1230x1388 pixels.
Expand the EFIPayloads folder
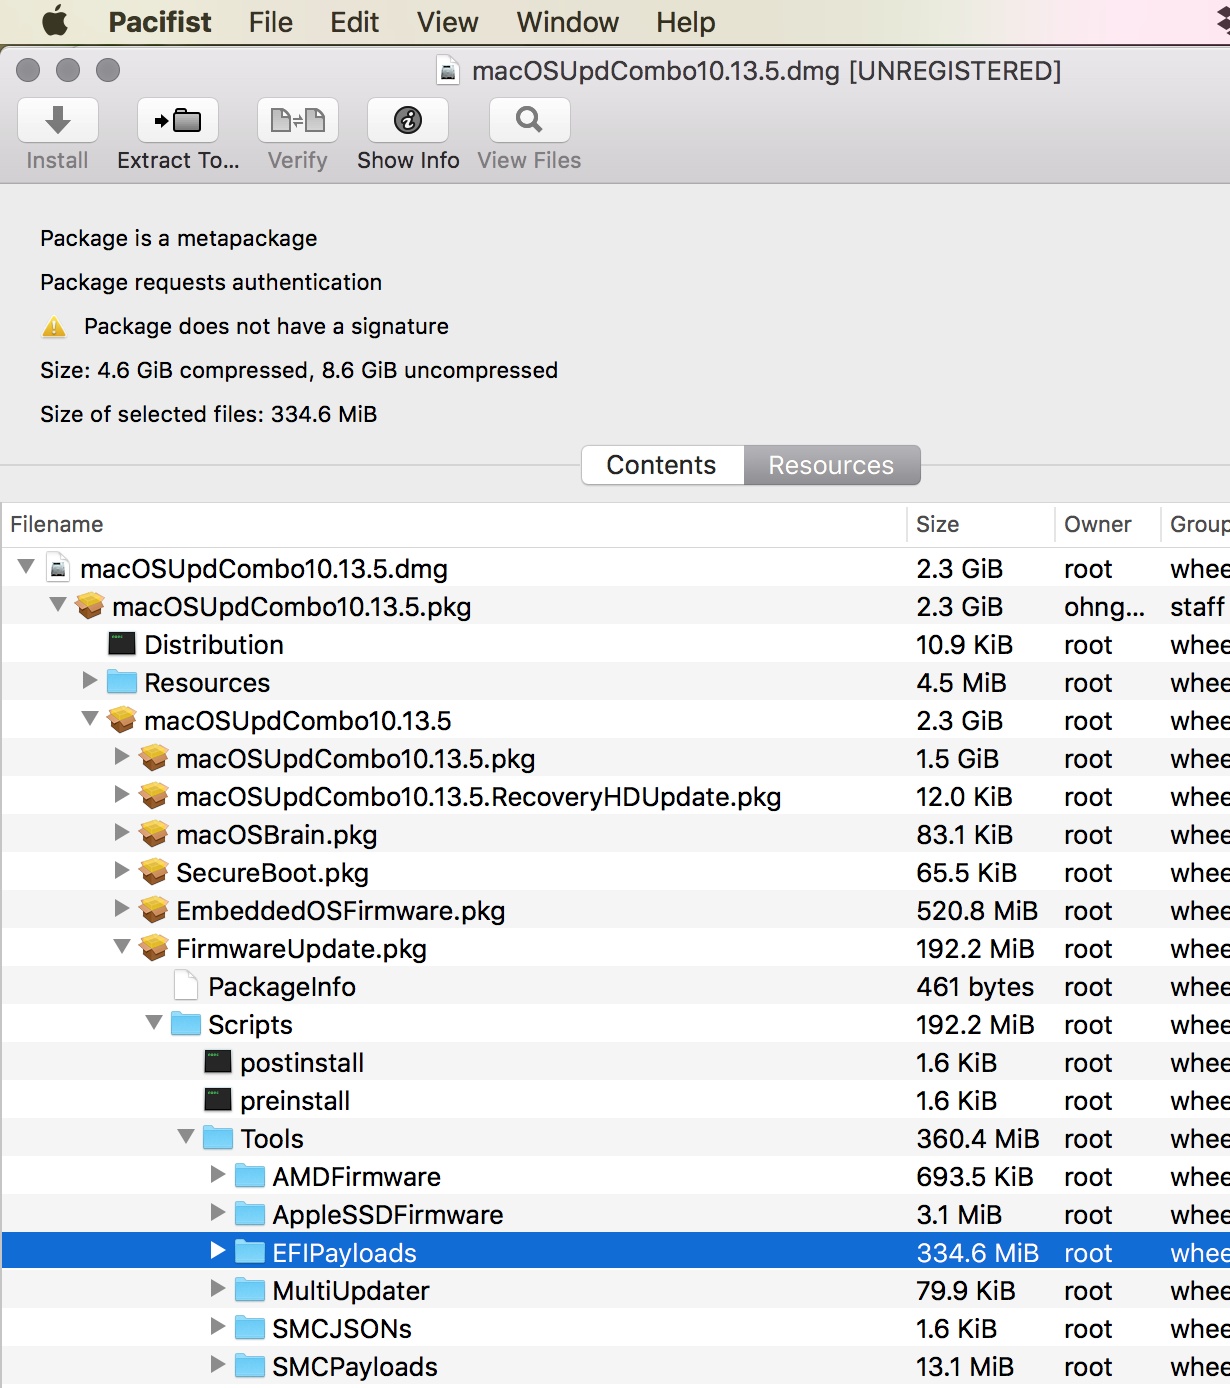(218, 1251)
